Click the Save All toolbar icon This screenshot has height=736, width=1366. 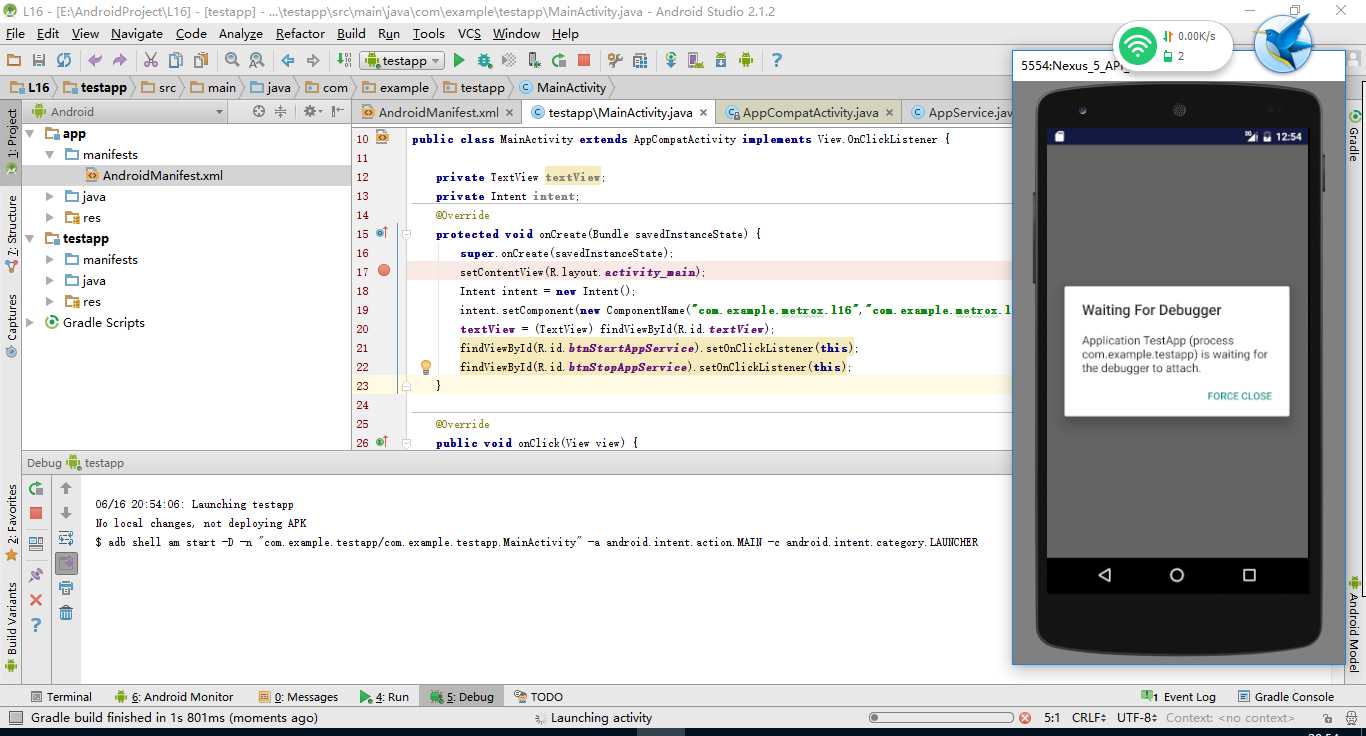39,60
